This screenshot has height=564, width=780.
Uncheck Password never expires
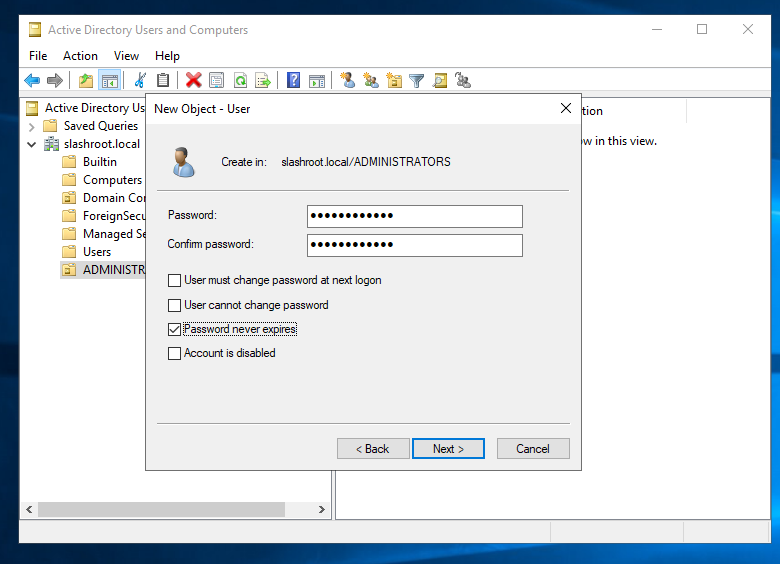coord(175,329)
